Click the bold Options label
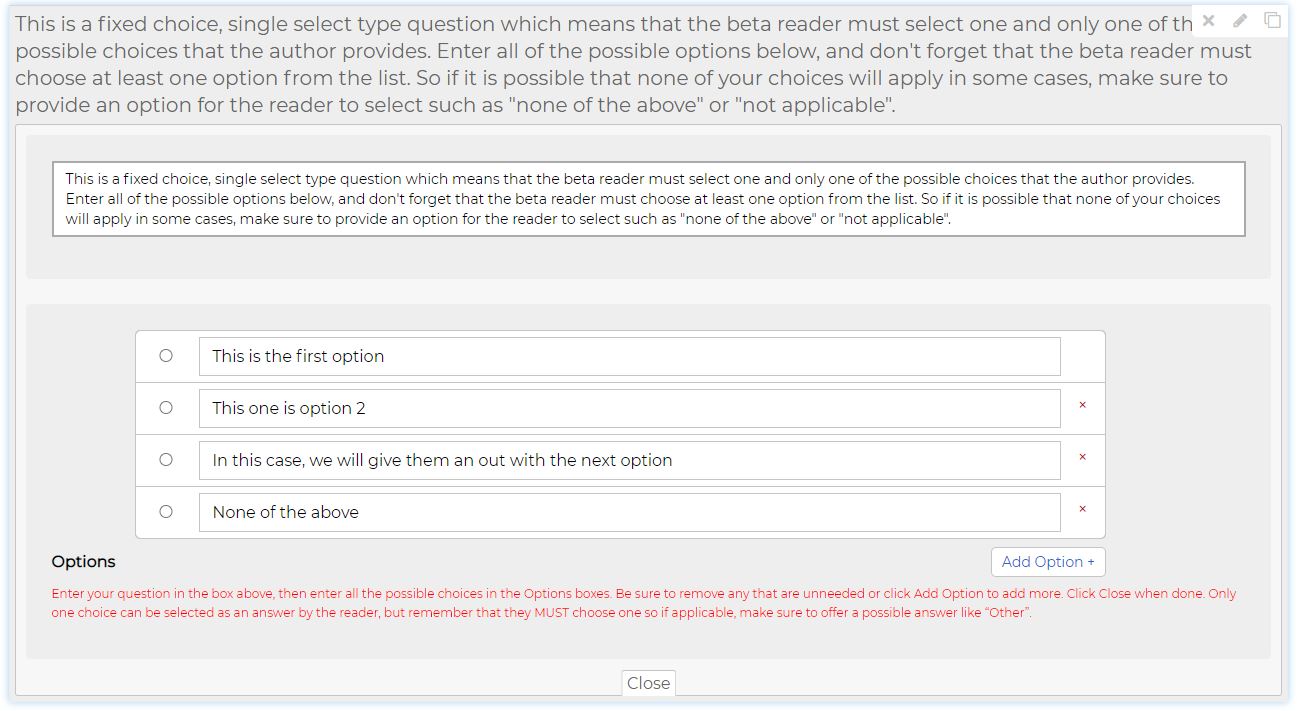The width and height of the screenshot is (1297, 711). 84,562
